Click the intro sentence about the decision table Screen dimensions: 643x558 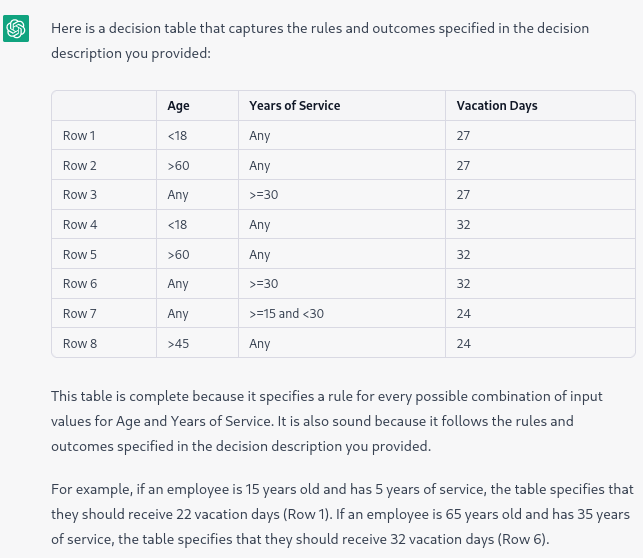[320, 41]
